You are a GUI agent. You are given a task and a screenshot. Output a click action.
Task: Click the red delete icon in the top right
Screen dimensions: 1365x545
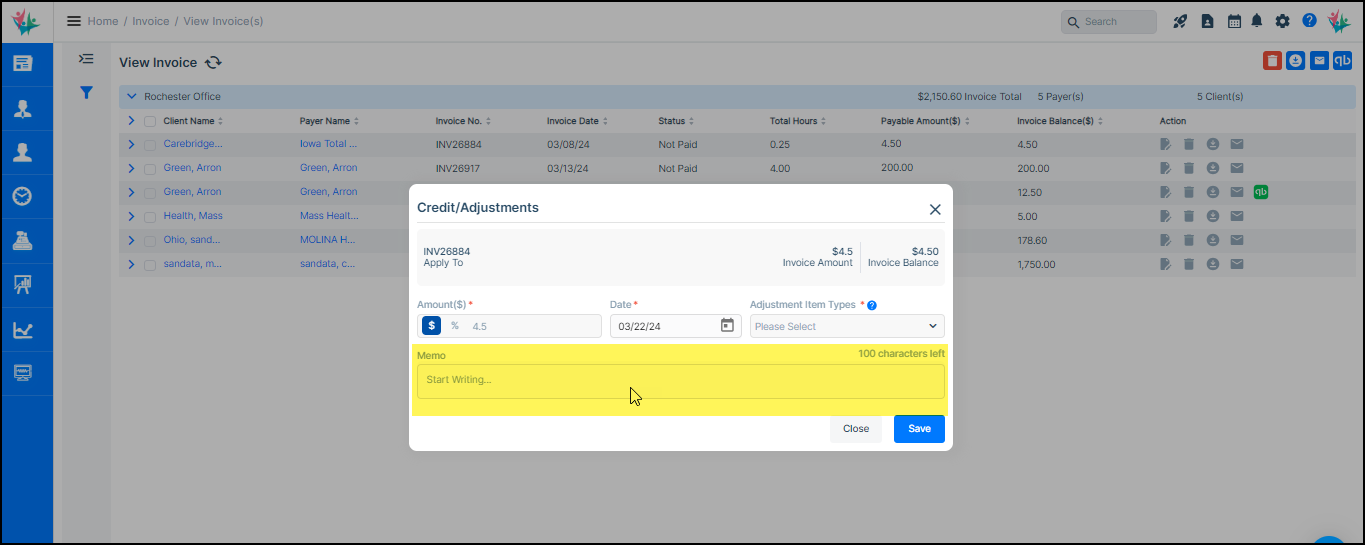[x=1272, y=61]
